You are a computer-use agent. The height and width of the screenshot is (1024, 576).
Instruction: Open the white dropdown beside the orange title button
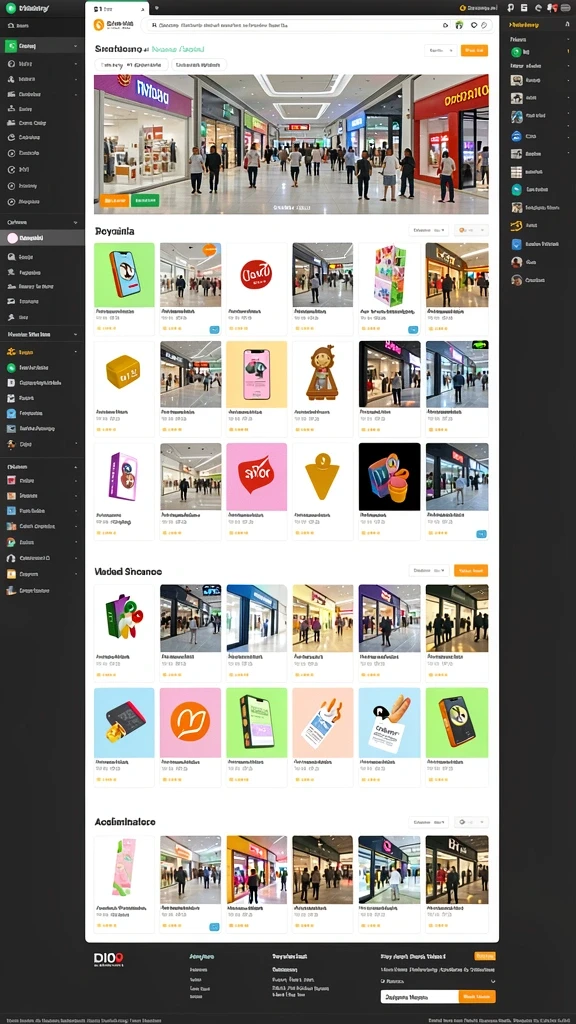click(441, 50)
